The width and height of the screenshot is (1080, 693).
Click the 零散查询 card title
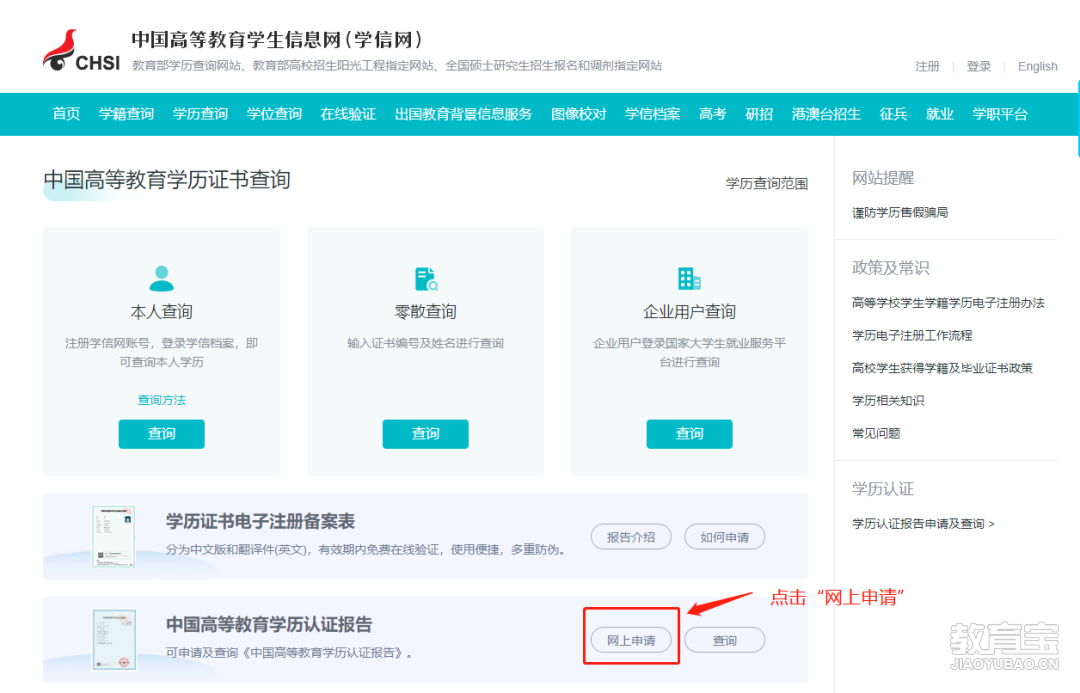pyautogui.click(x=426, y=312)
